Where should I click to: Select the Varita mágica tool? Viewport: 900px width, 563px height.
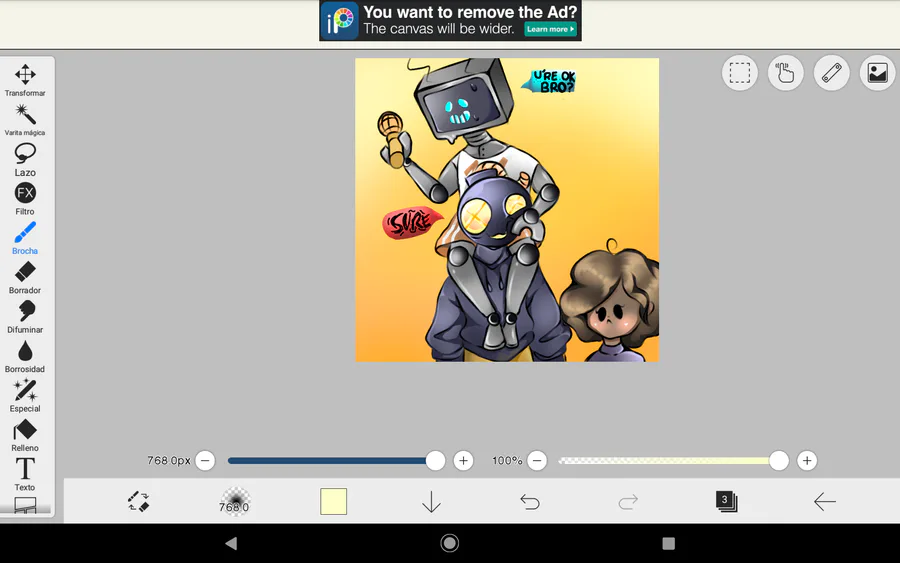25,120
